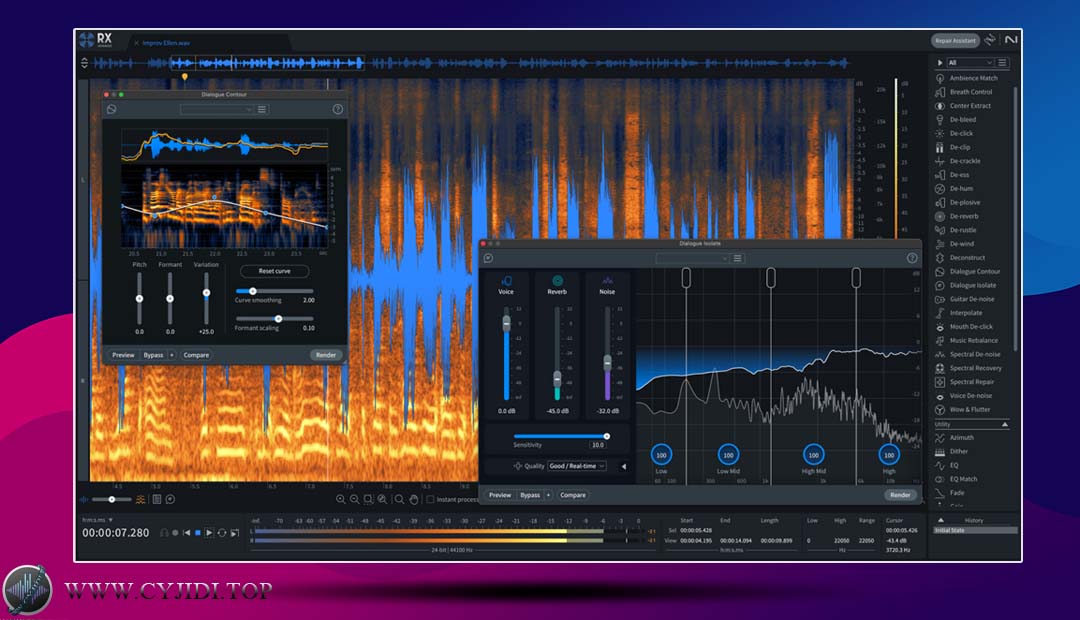Click the zoom in magnifier icon
1080x620 pixels.
[x=340, y=499]
